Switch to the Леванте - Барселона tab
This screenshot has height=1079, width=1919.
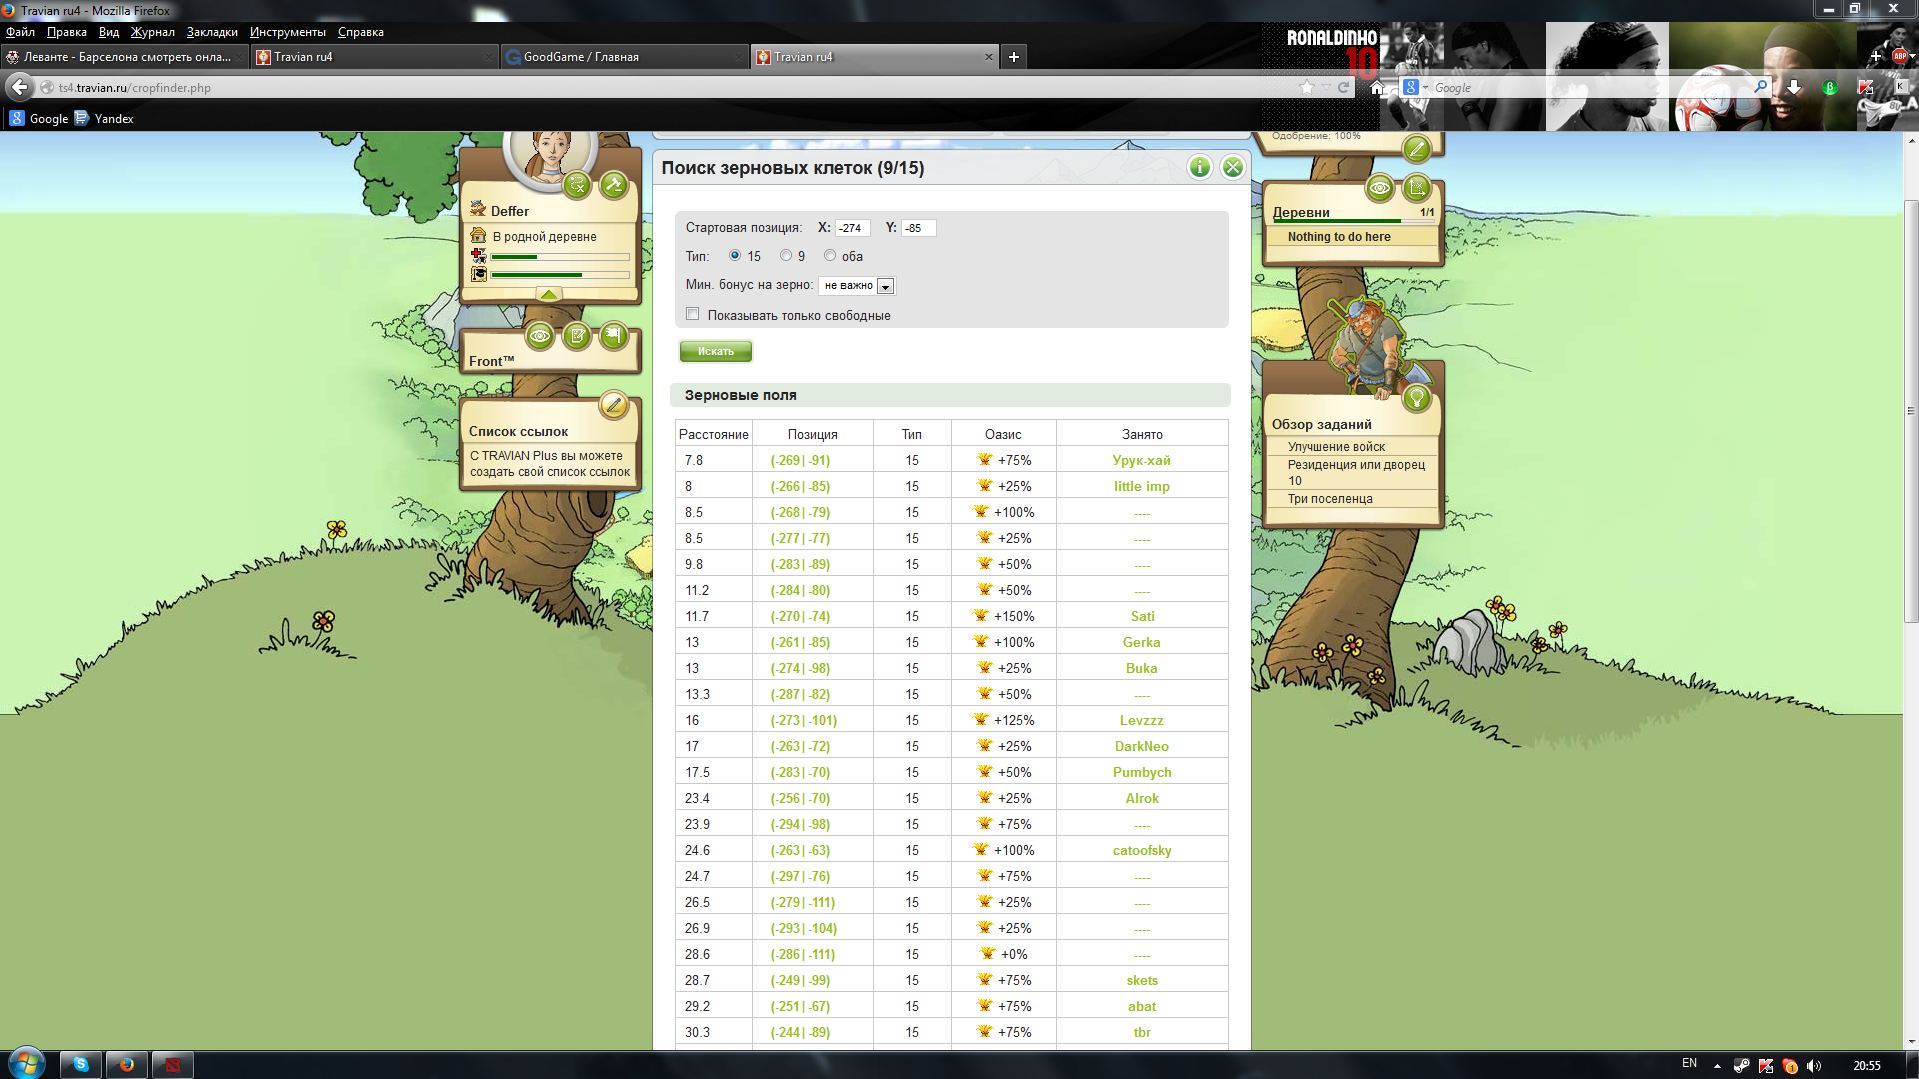click(x=123, y=57)
